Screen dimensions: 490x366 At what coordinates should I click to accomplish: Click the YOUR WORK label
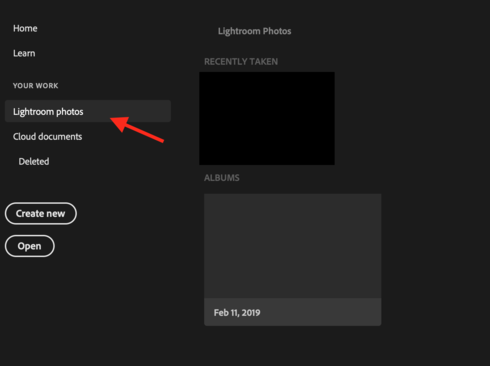(36, 86)
